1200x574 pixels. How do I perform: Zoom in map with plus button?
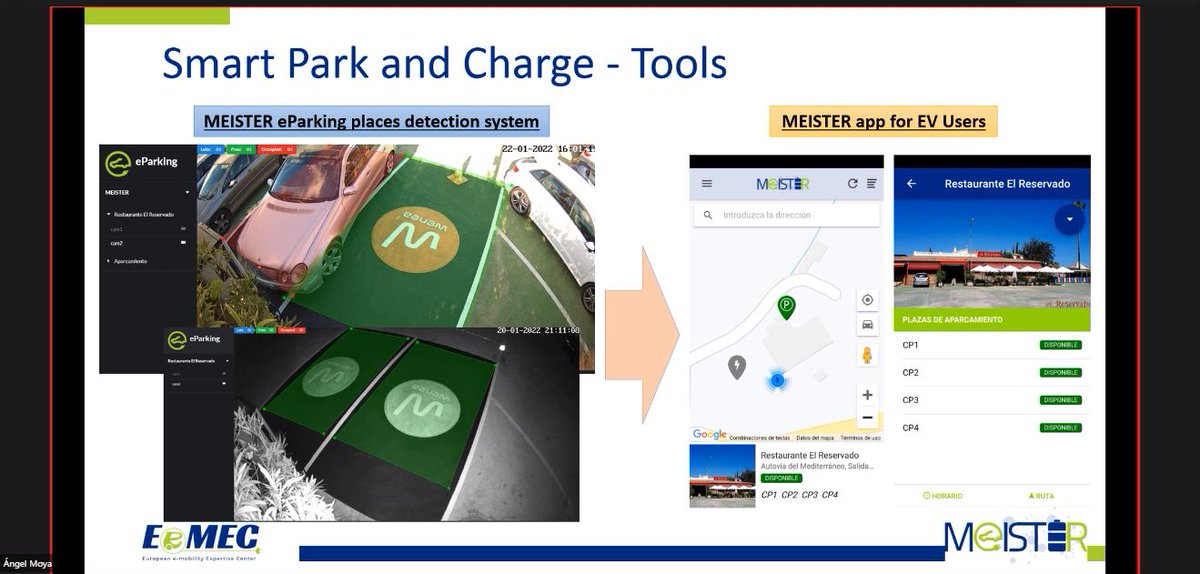pos(867,395)
